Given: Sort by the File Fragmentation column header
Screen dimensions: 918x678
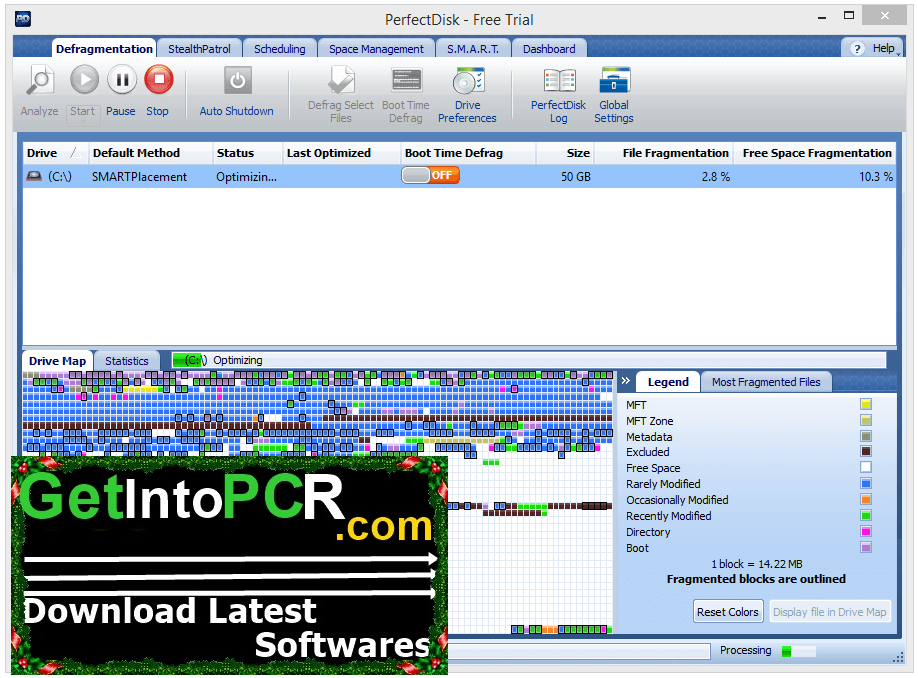Looking at the screenshot, I should (x=663, y=153).
